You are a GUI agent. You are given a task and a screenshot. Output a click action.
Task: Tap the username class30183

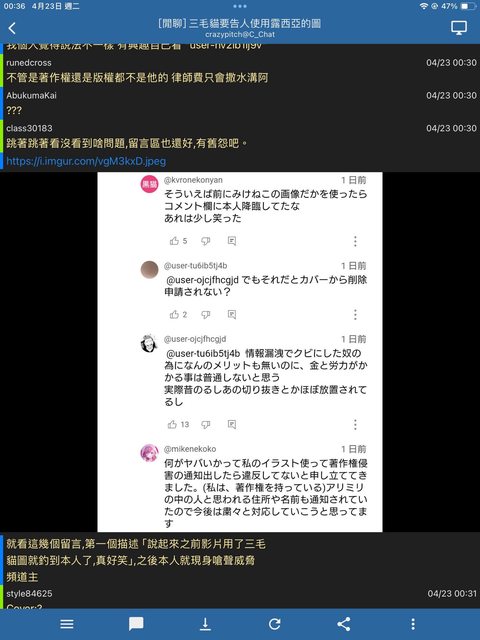coord(29,129)
